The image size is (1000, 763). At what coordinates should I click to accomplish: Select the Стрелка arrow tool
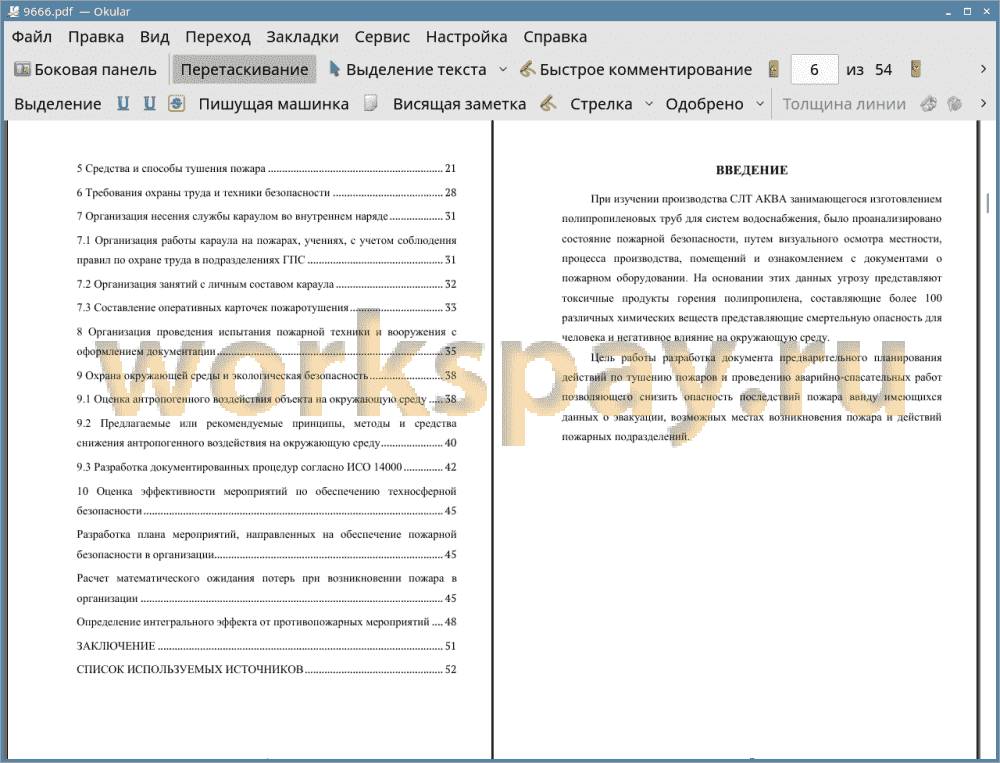[x=601, y=104]
